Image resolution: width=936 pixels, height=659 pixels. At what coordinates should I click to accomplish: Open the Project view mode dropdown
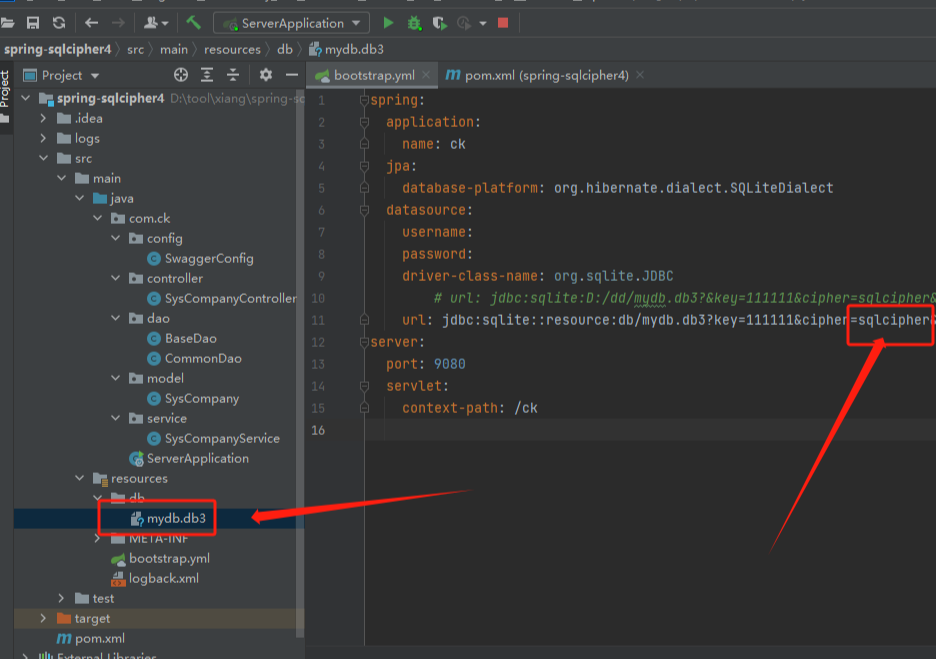pos(95,76)
